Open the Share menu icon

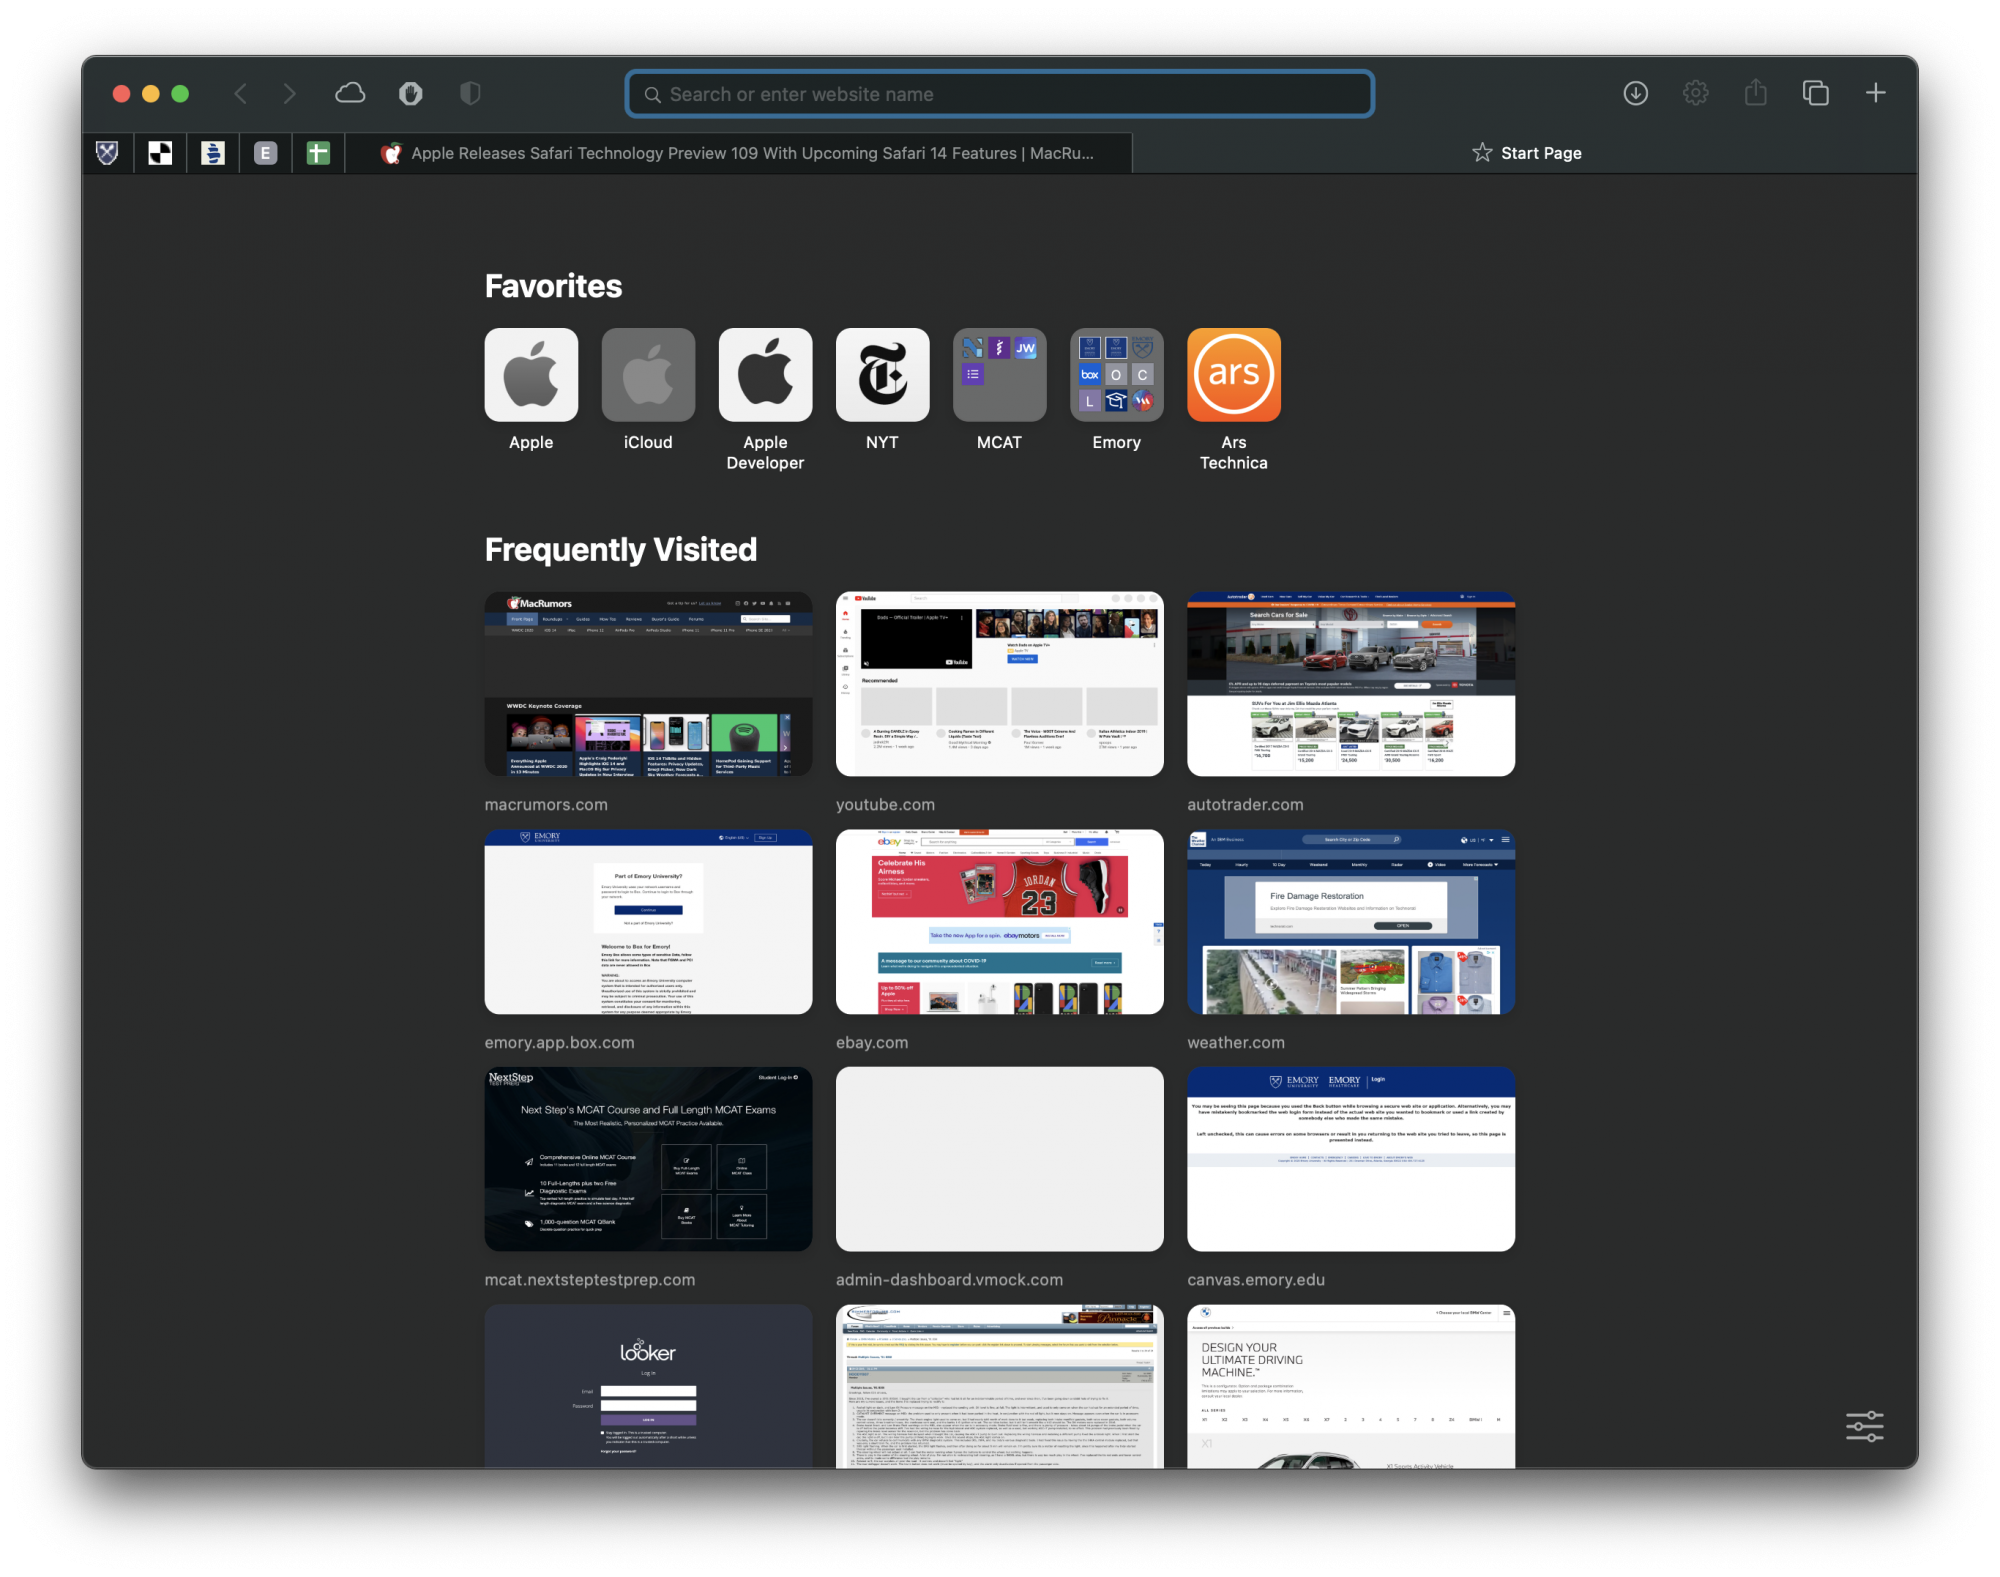[1755, 94]
